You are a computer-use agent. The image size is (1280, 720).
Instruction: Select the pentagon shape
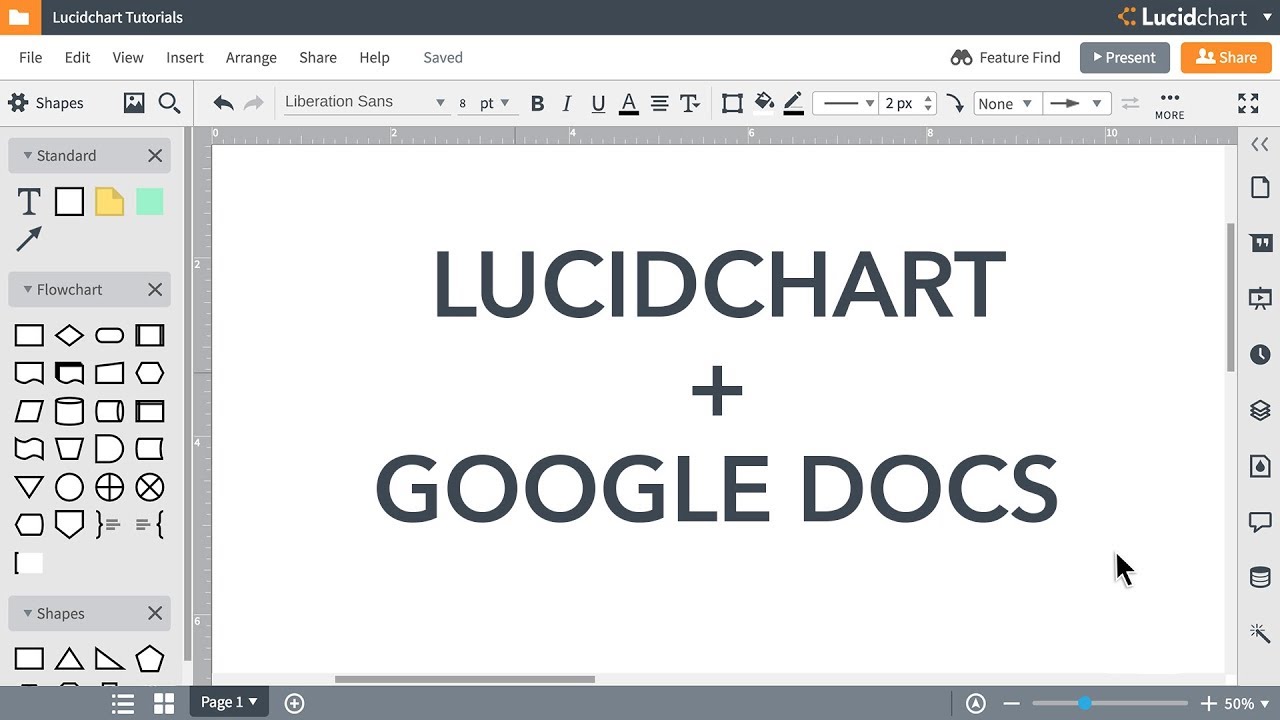click(149, 658)
